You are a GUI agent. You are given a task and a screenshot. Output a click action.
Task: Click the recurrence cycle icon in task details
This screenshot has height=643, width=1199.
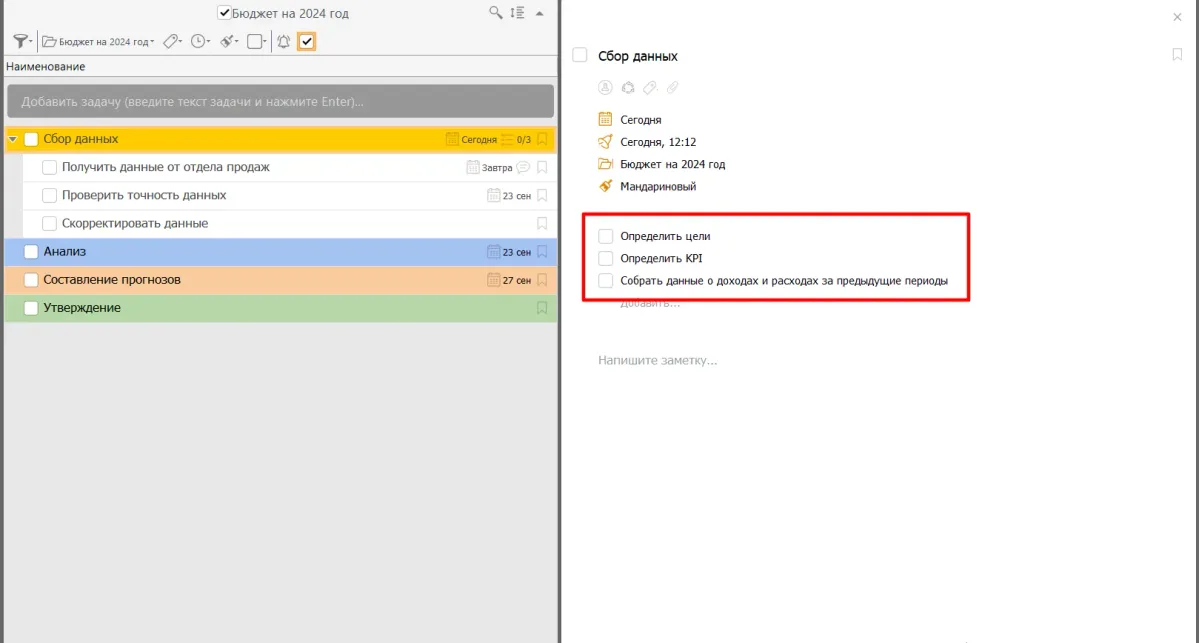point(628,88)
